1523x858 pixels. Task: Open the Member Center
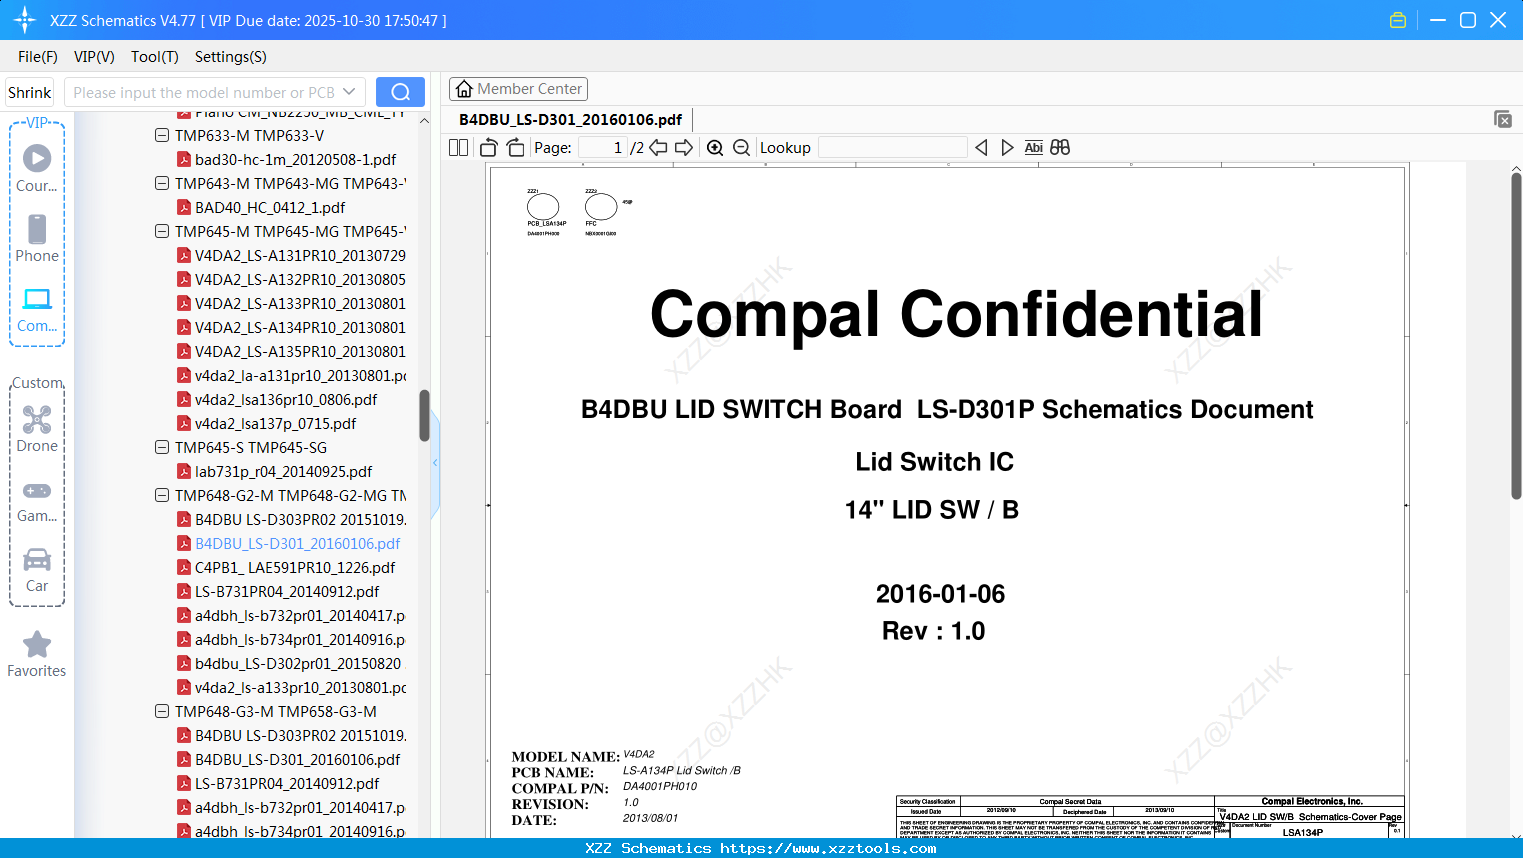(518, 89)
